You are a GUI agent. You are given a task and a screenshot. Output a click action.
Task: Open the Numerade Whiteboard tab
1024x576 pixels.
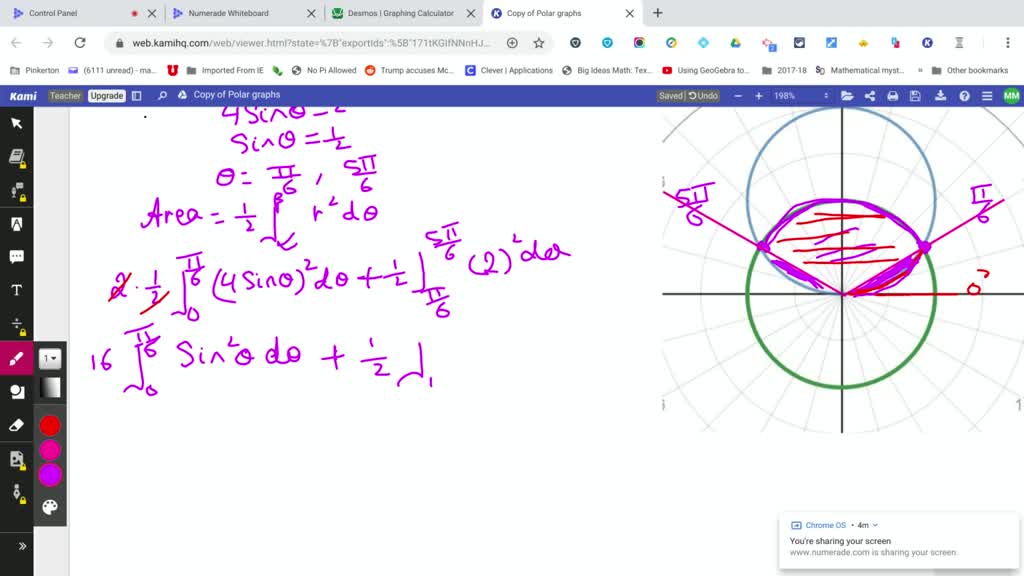[230, 14]
